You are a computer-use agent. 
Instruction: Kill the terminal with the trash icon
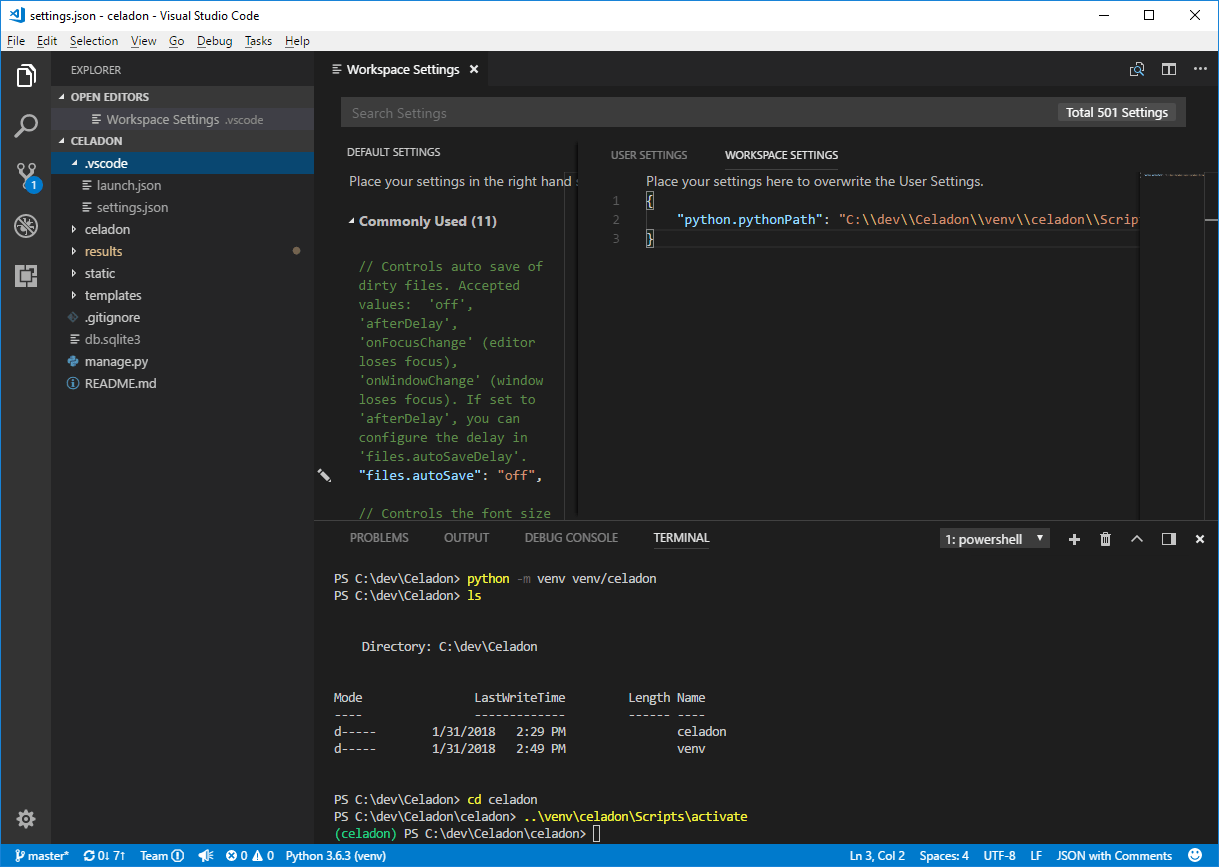point(1105,538)
